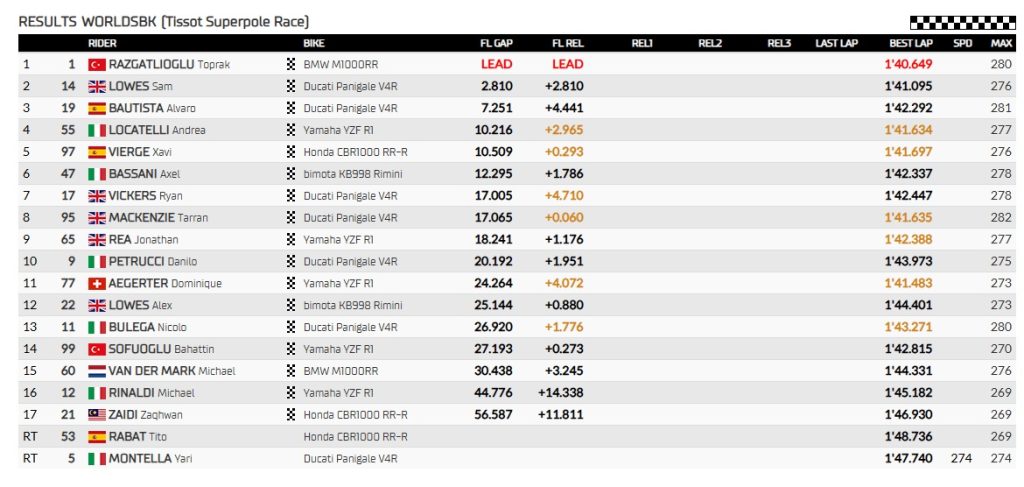Click the Swiss flag next to Aegerter
The height and width of the screenshot is (487, 1024).
point(97,283)
